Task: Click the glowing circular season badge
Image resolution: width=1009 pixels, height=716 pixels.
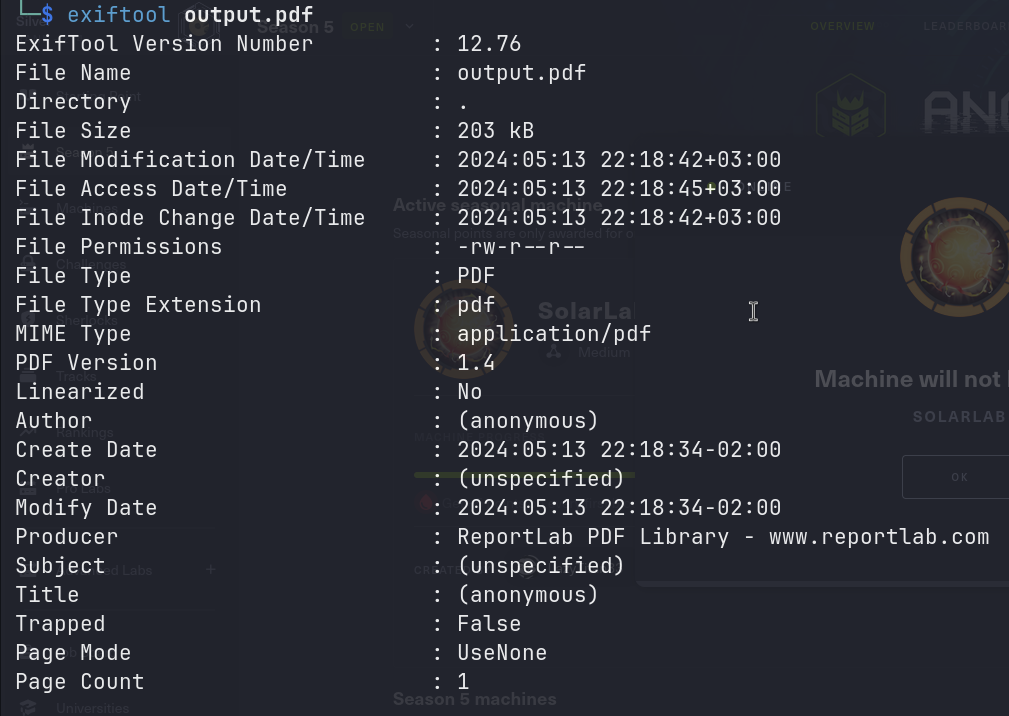Action: click(954, 254)
